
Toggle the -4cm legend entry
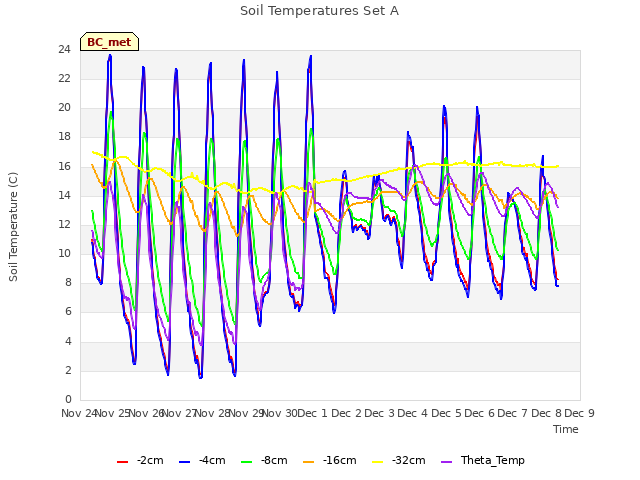[x=202, y=460]
